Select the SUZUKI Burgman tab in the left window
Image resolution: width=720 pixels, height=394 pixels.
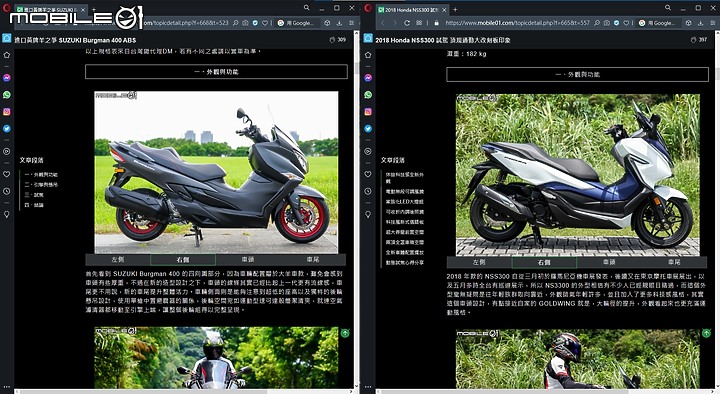[x=51, y=9]
